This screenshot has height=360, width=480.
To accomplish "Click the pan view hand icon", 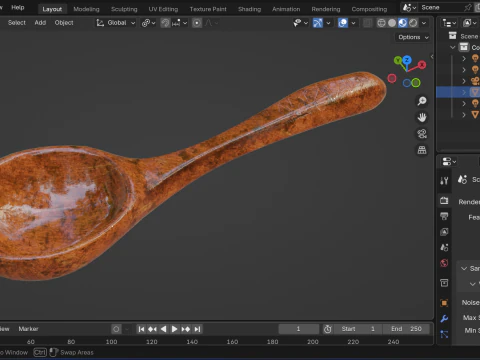I will [x=422, y=117].
